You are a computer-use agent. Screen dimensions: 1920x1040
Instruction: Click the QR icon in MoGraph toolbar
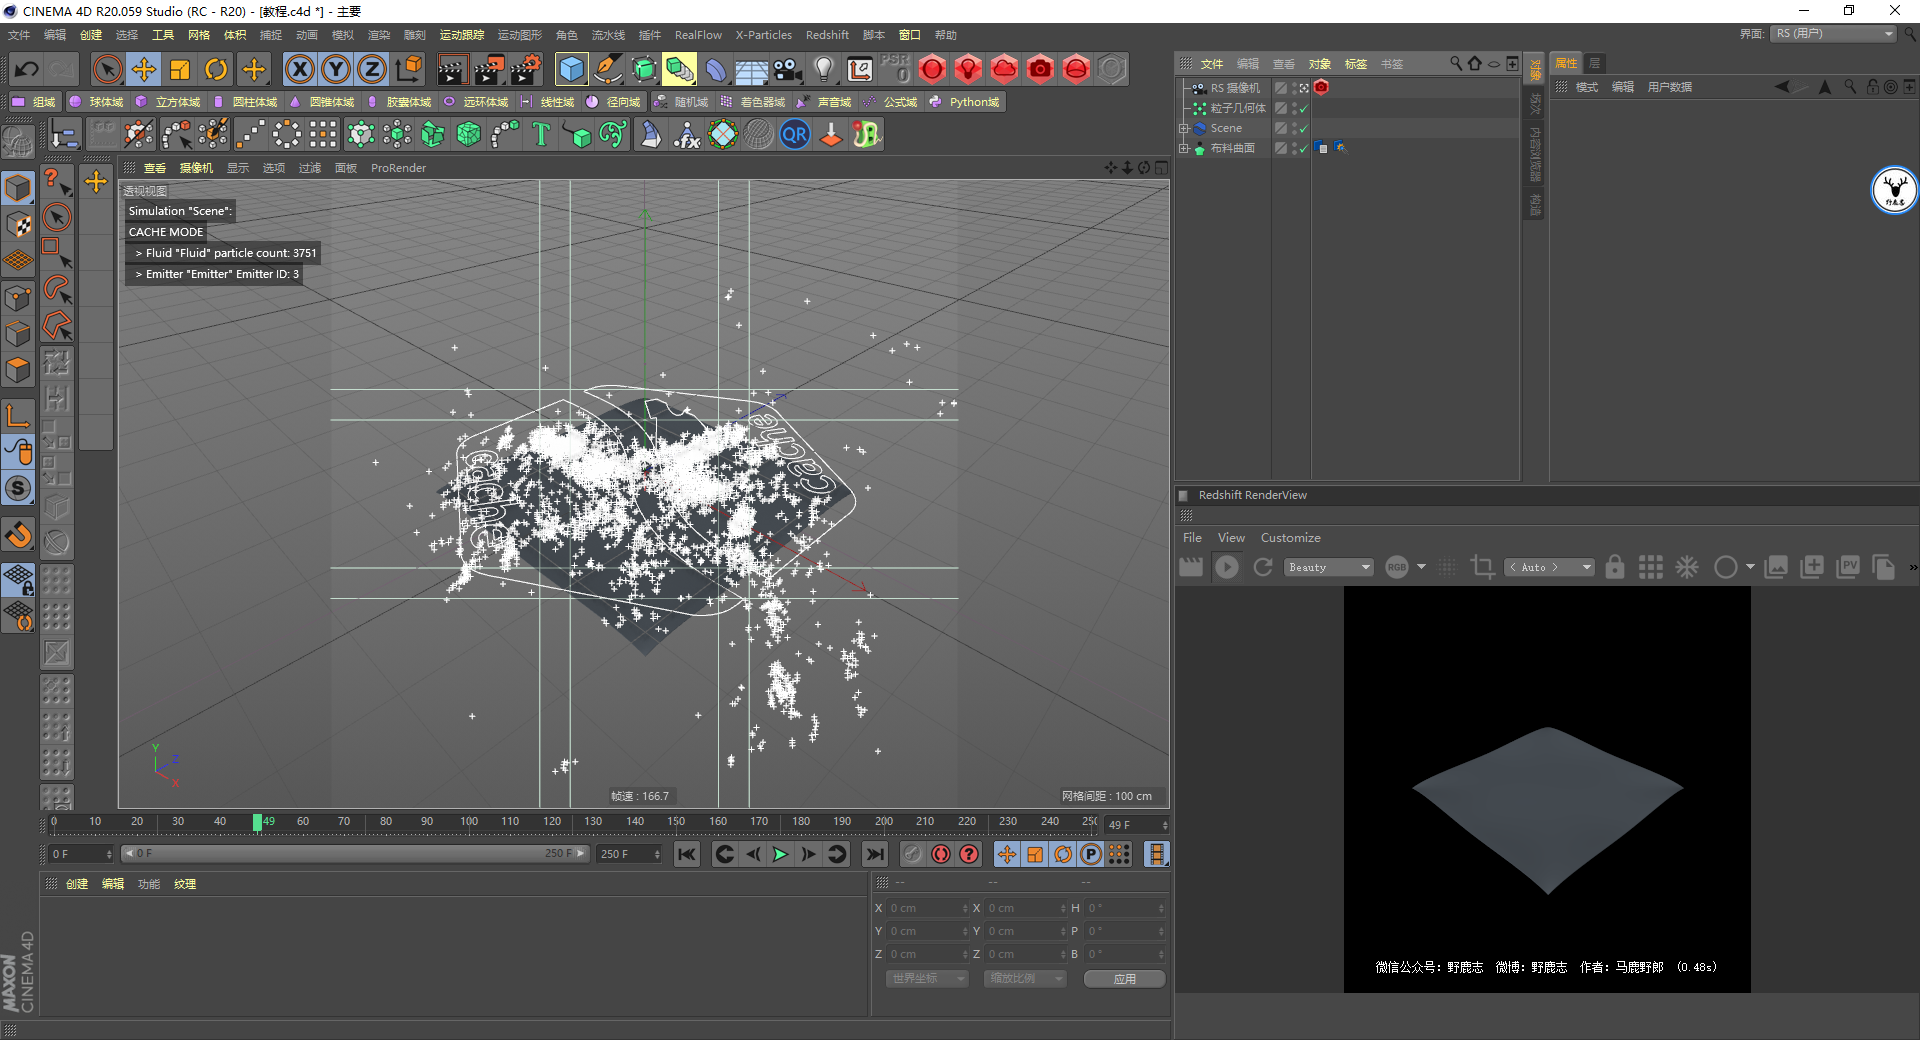(795, 134)
